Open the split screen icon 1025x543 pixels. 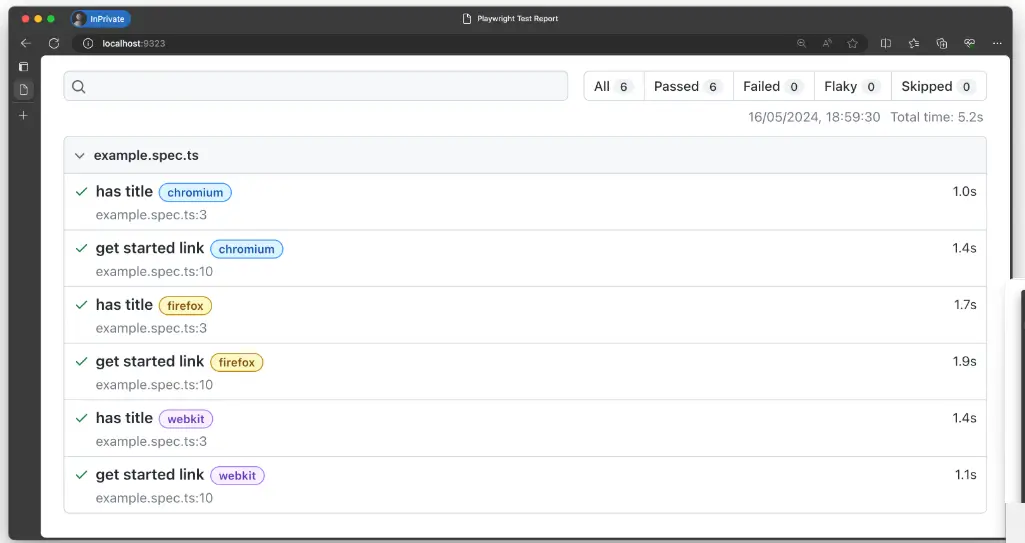886,43
